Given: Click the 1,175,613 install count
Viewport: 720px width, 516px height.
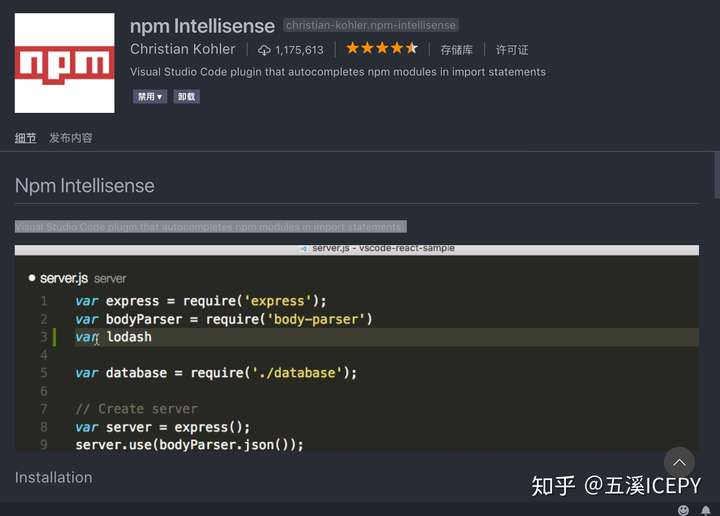Looking at the screenshot, I should [299, 50].
